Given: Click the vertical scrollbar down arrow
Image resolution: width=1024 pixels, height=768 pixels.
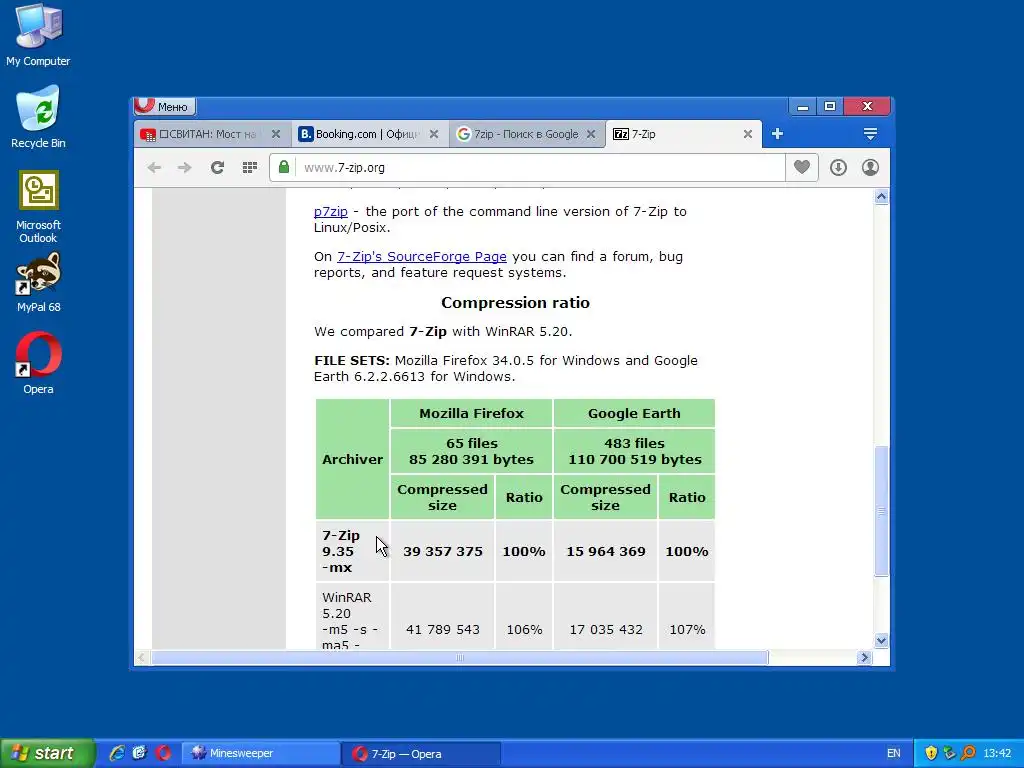Looking at the screenshot, I should [x=881, y=641].
